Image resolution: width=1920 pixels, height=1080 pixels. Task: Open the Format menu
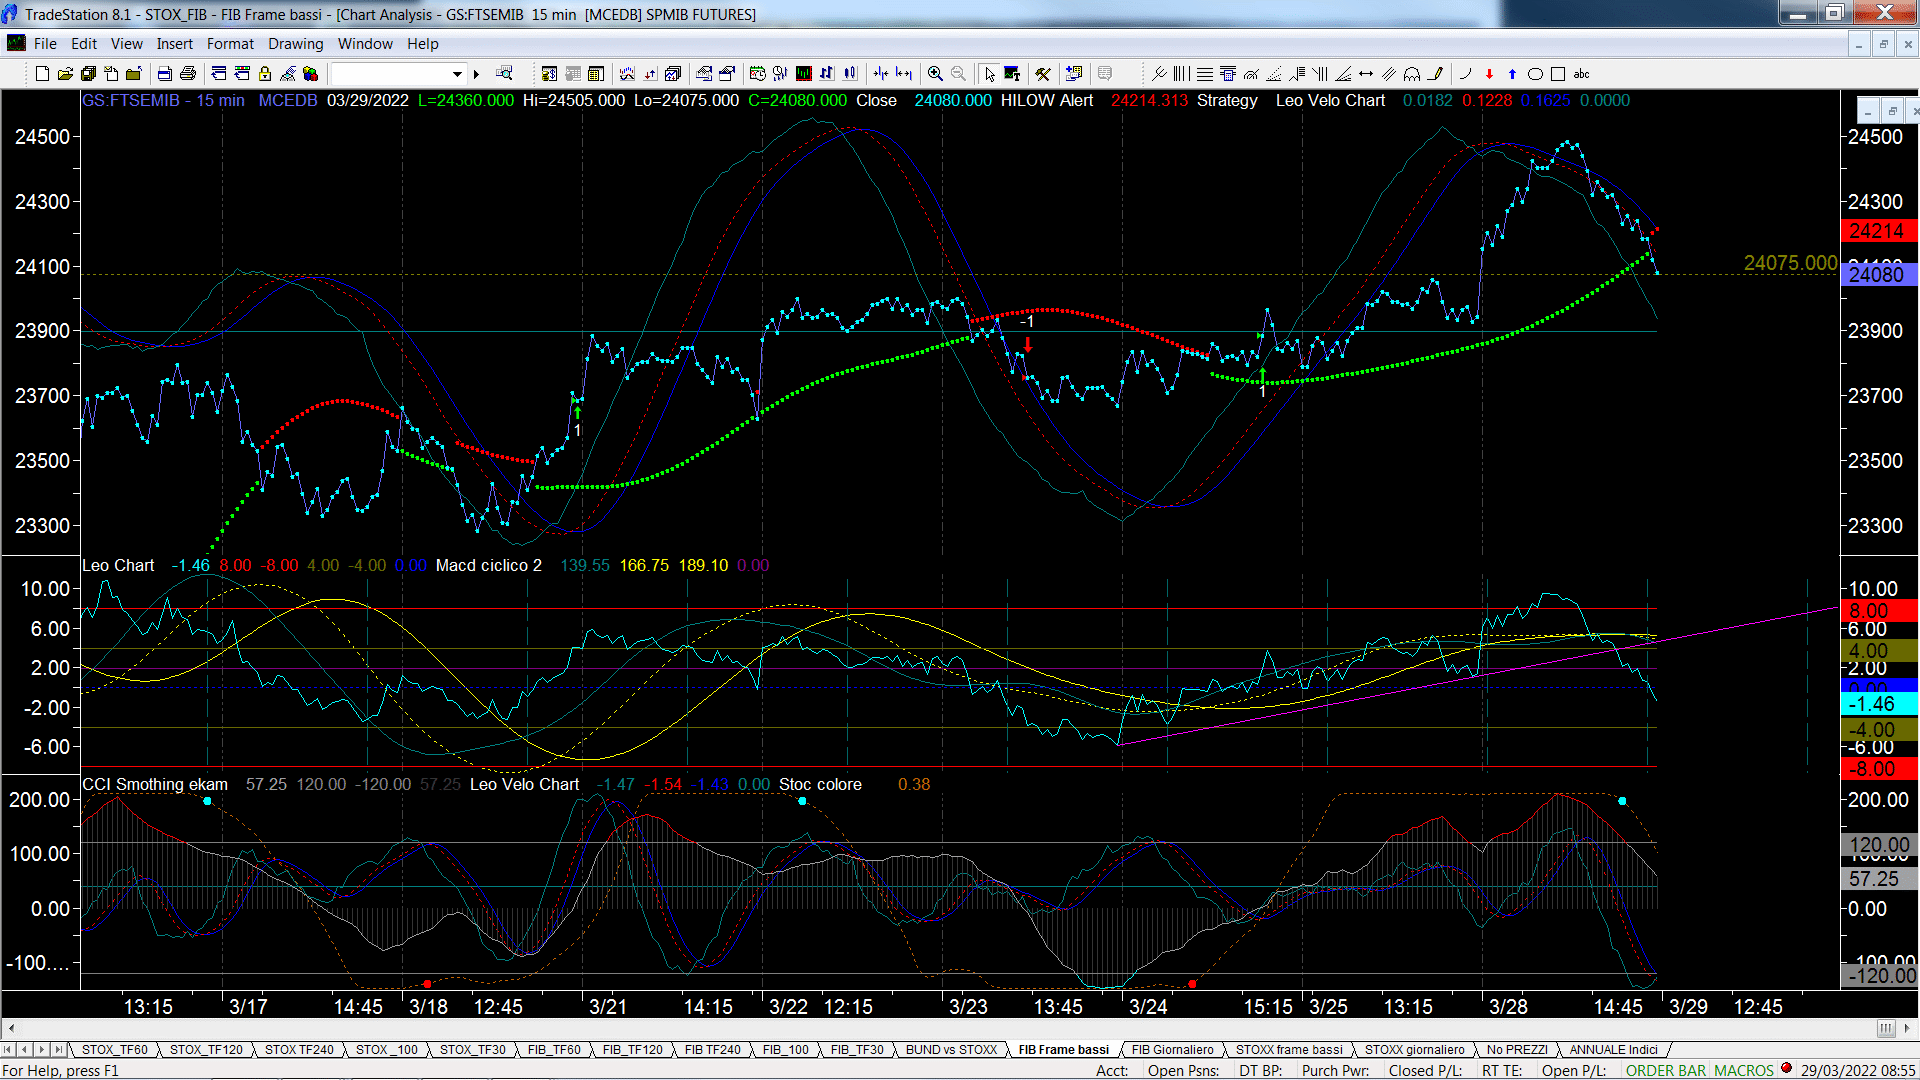[230, 44]
